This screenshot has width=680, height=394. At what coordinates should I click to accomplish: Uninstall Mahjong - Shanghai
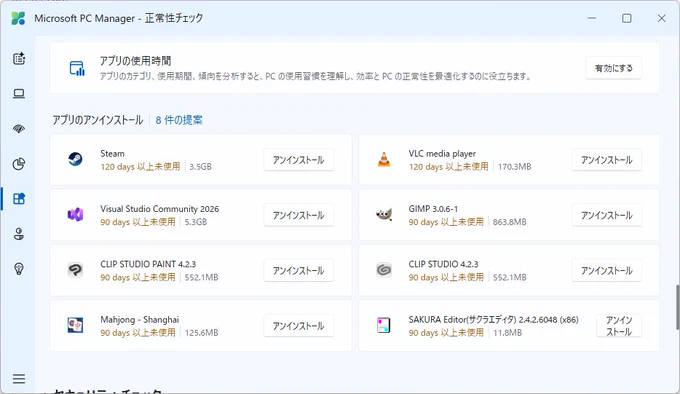(298, 326)
